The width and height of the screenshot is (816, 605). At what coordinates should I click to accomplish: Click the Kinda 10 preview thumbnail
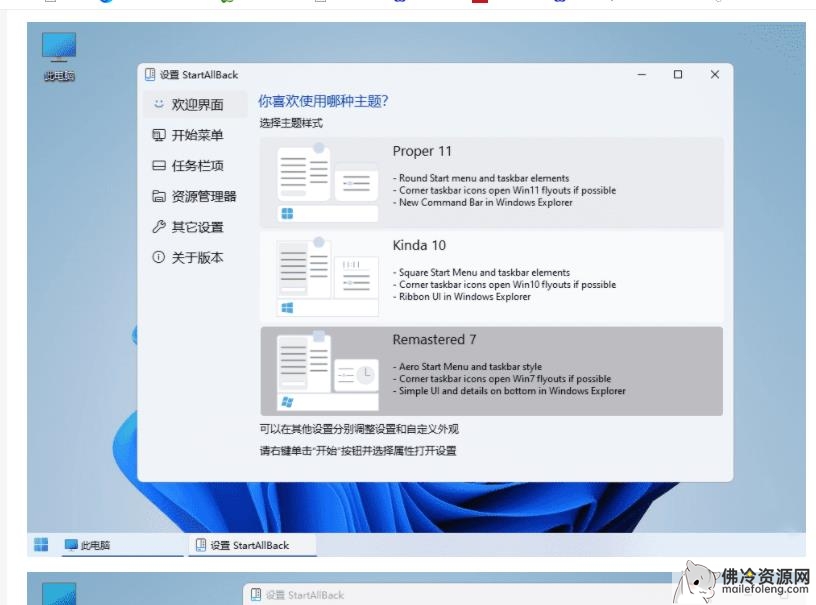point(327,278)
